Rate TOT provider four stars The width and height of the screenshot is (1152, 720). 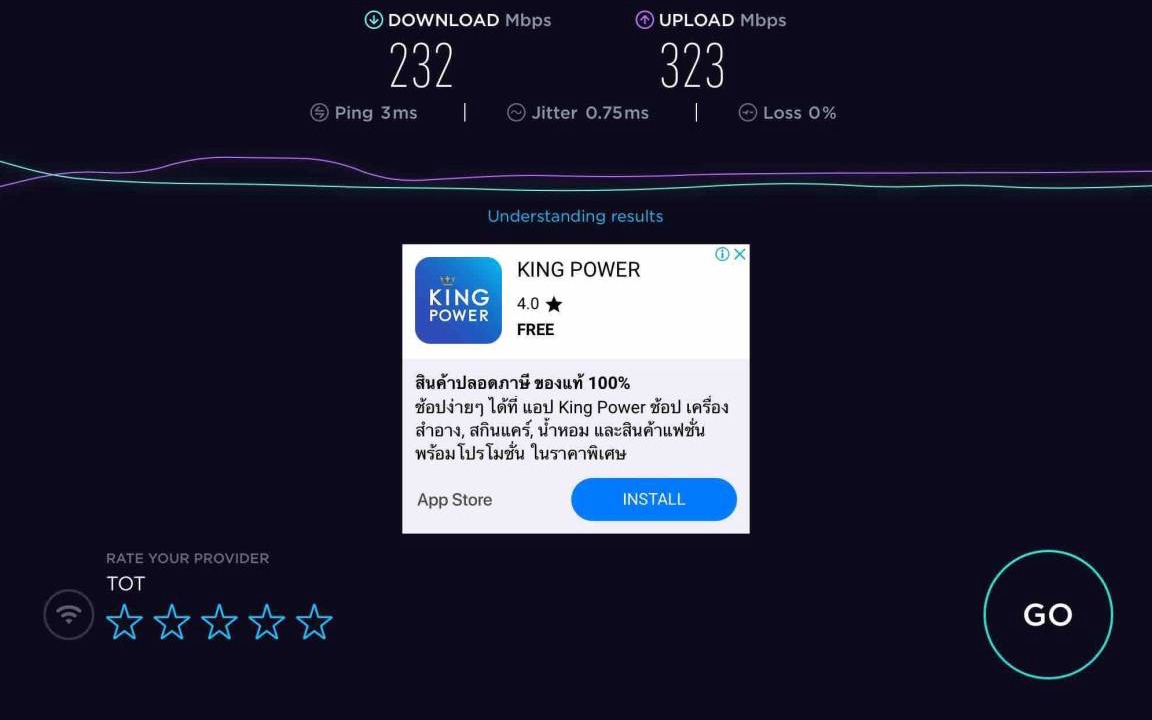point(267,622)
